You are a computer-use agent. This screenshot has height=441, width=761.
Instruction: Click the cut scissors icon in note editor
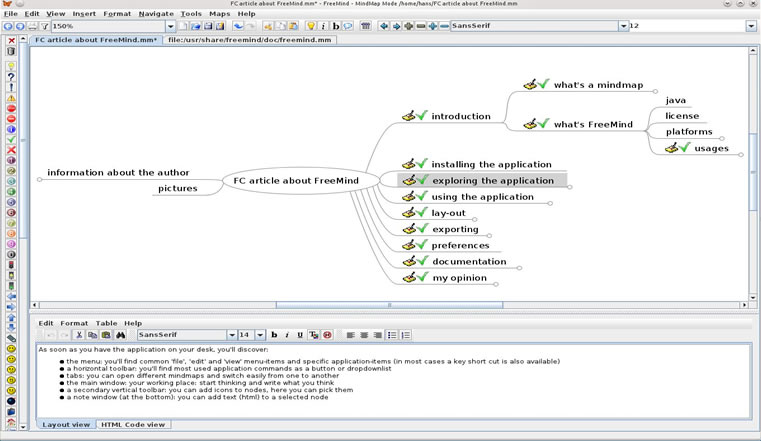coord(79,335)
